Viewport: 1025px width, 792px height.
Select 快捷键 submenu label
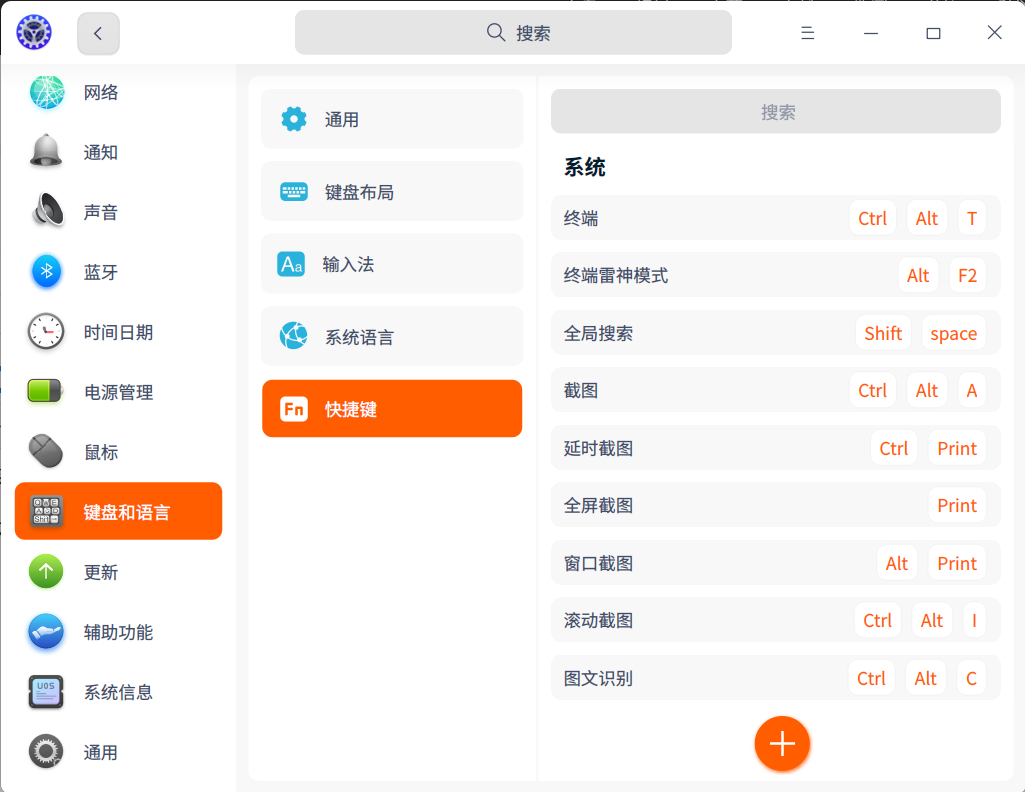(351, 409)
